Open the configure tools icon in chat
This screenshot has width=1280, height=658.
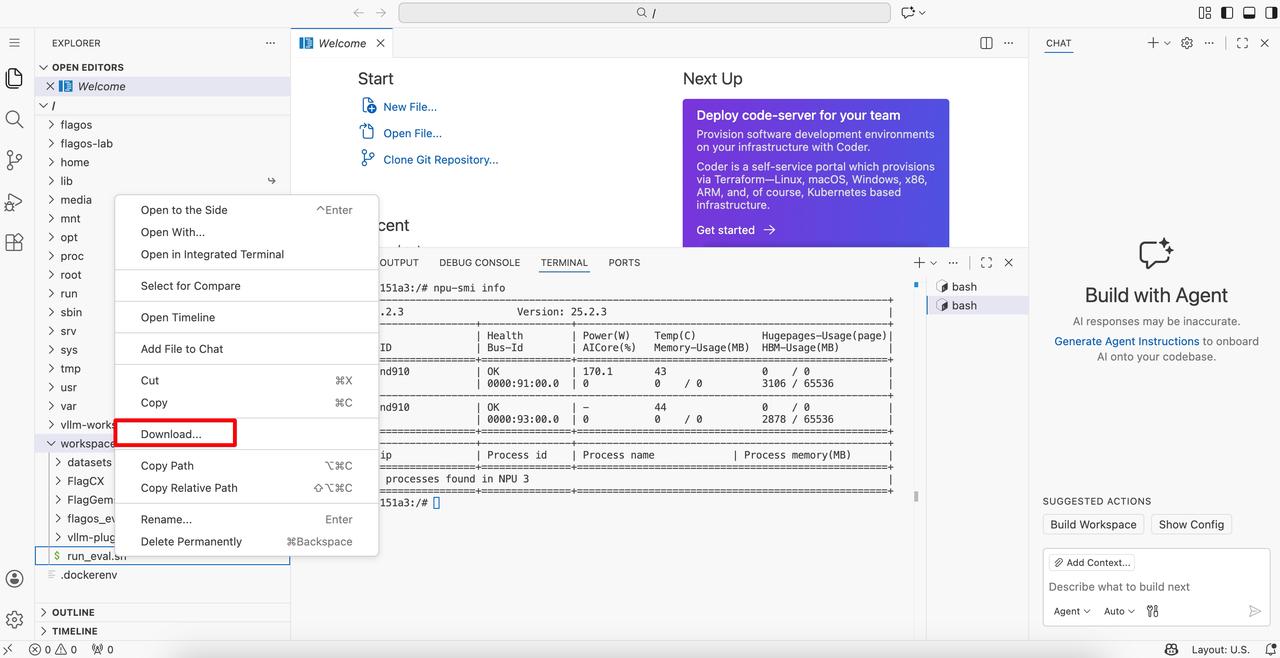pyautogui.click(x=1153, y=611)
